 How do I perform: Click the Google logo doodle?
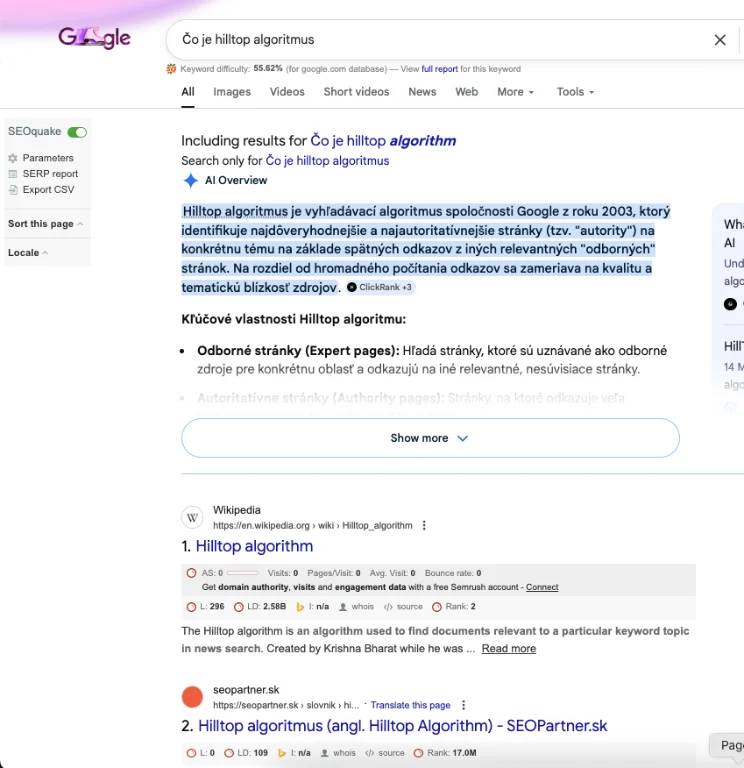point(94,39)
